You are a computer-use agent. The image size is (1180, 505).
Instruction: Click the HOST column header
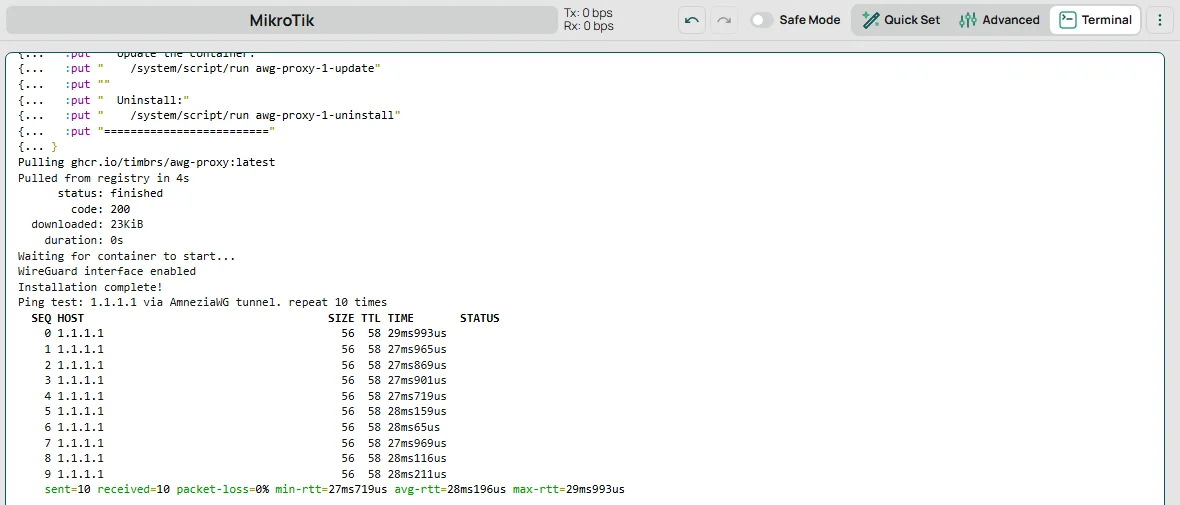pyautogui.click(x=71, y=318)
